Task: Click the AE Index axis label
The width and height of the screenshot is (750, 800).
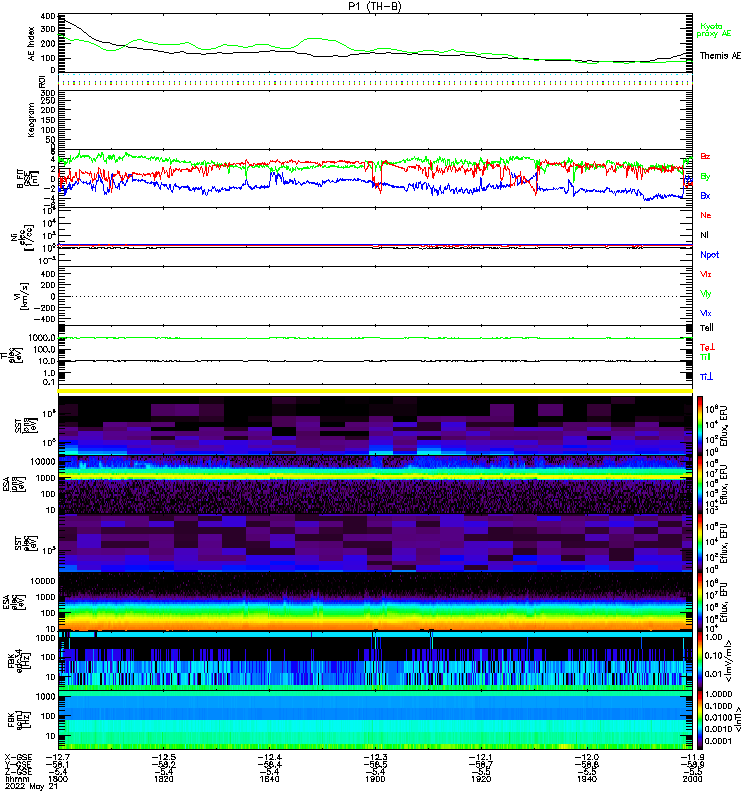Action: pyautogui.click(x=31, y=43)
